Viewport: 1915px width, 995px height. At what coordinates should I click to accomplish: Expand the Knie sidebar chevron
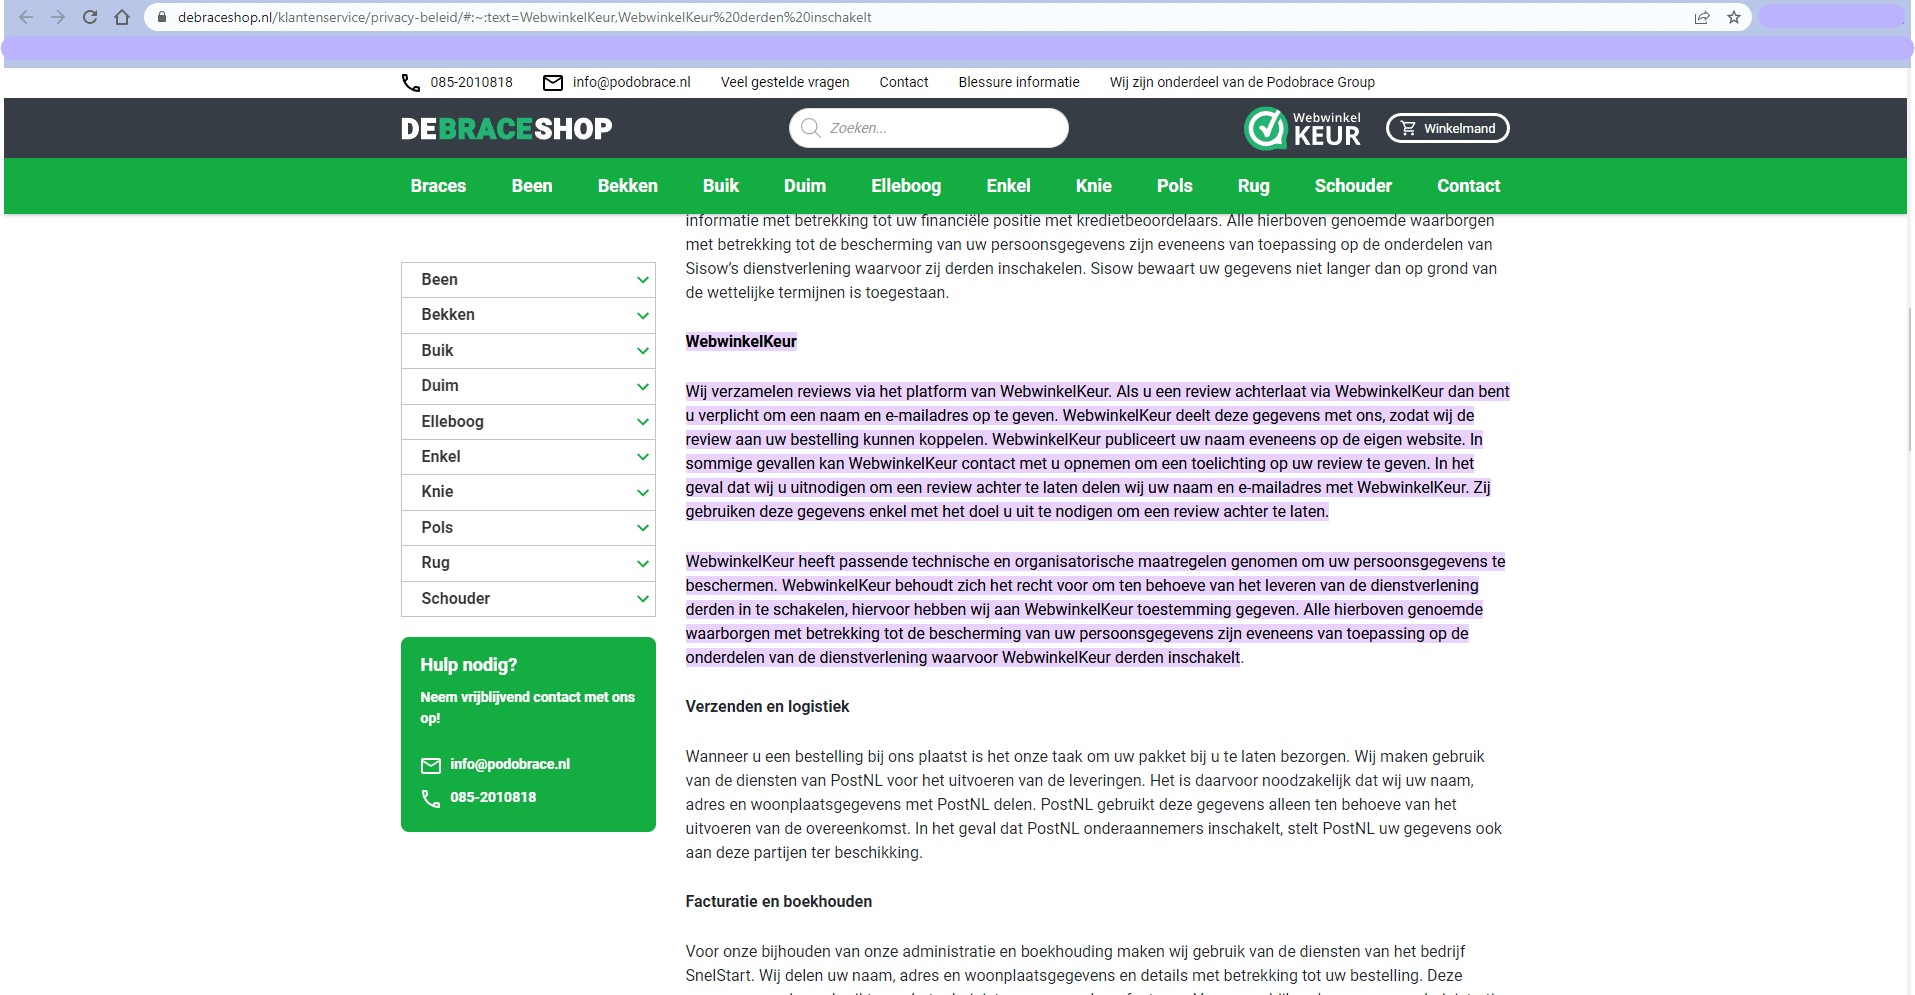coord(642,492)
